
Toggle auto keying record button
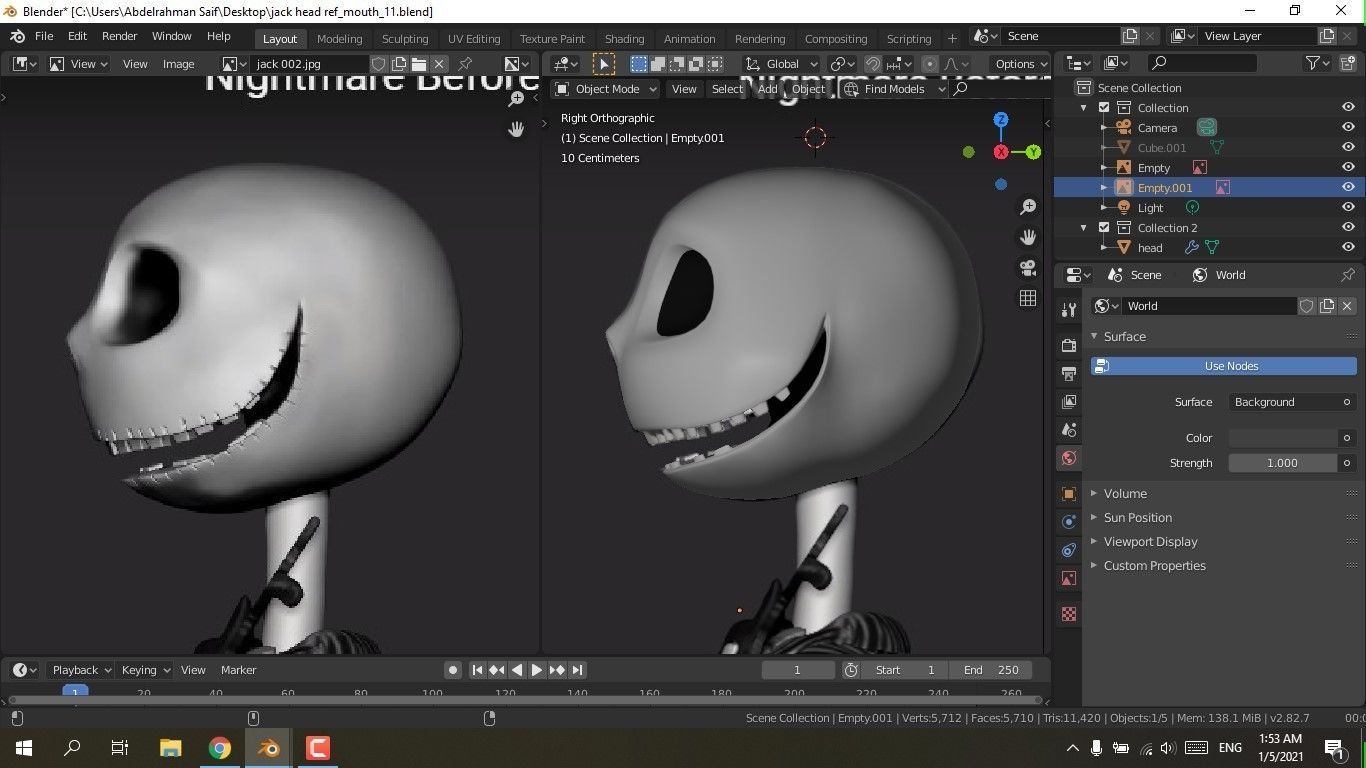453,670
